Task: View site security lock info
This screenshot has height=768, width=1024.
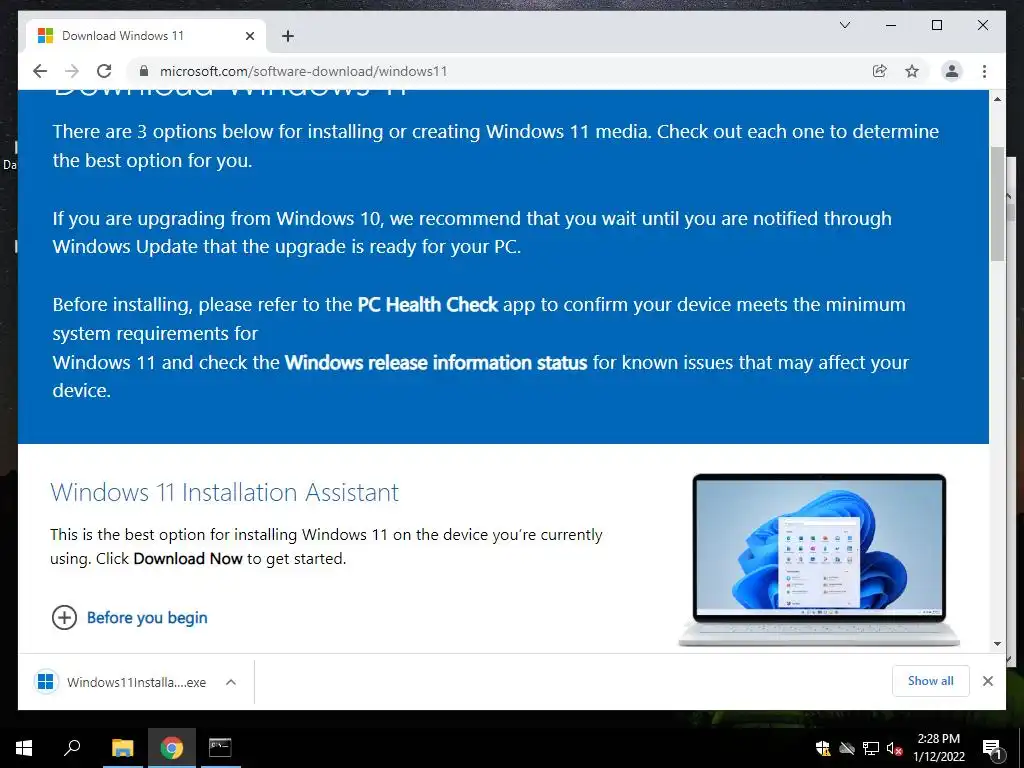Action: click(x=144, y=71)
